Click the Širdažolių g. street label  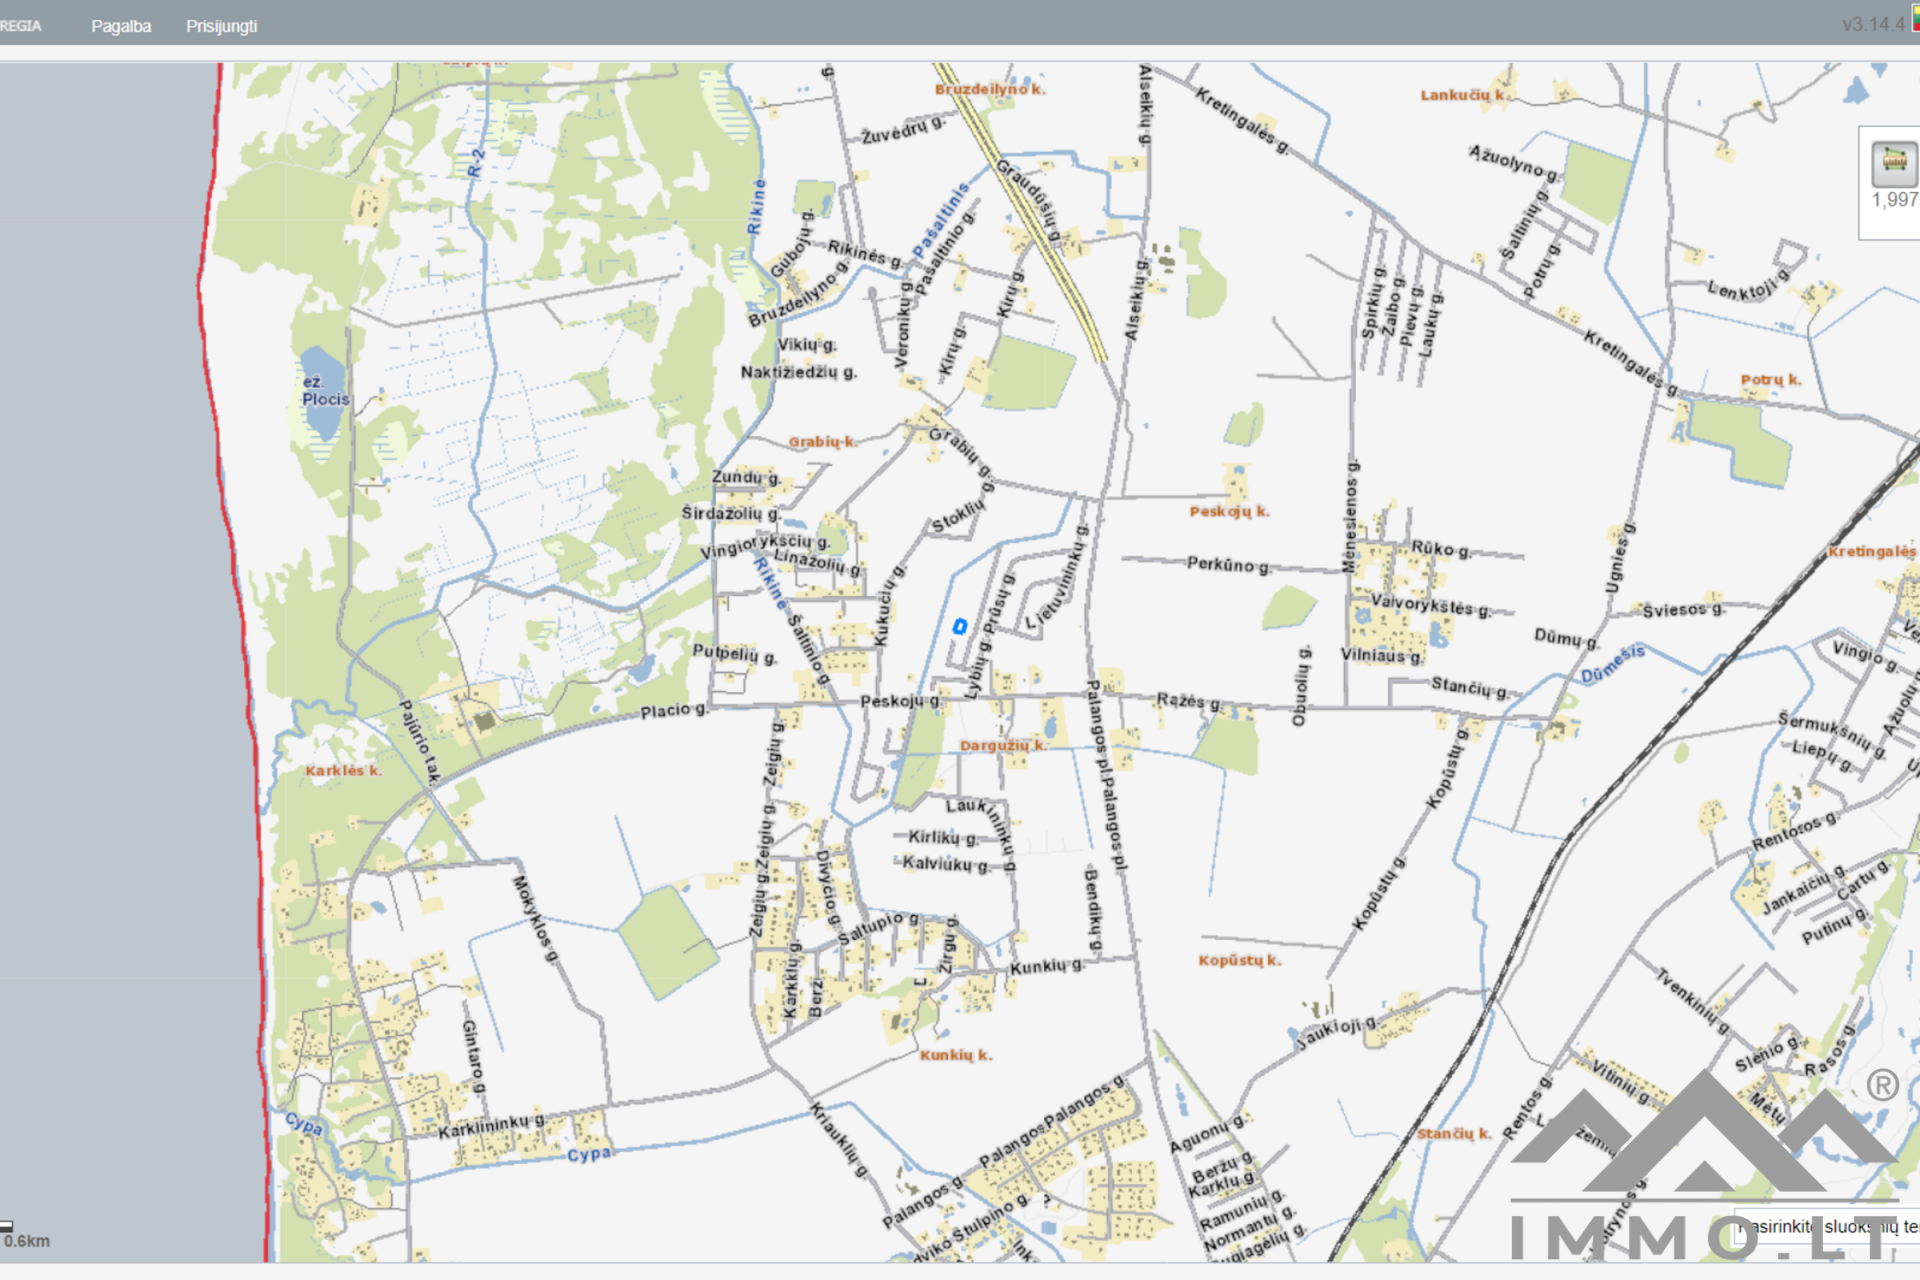(730, 513)
